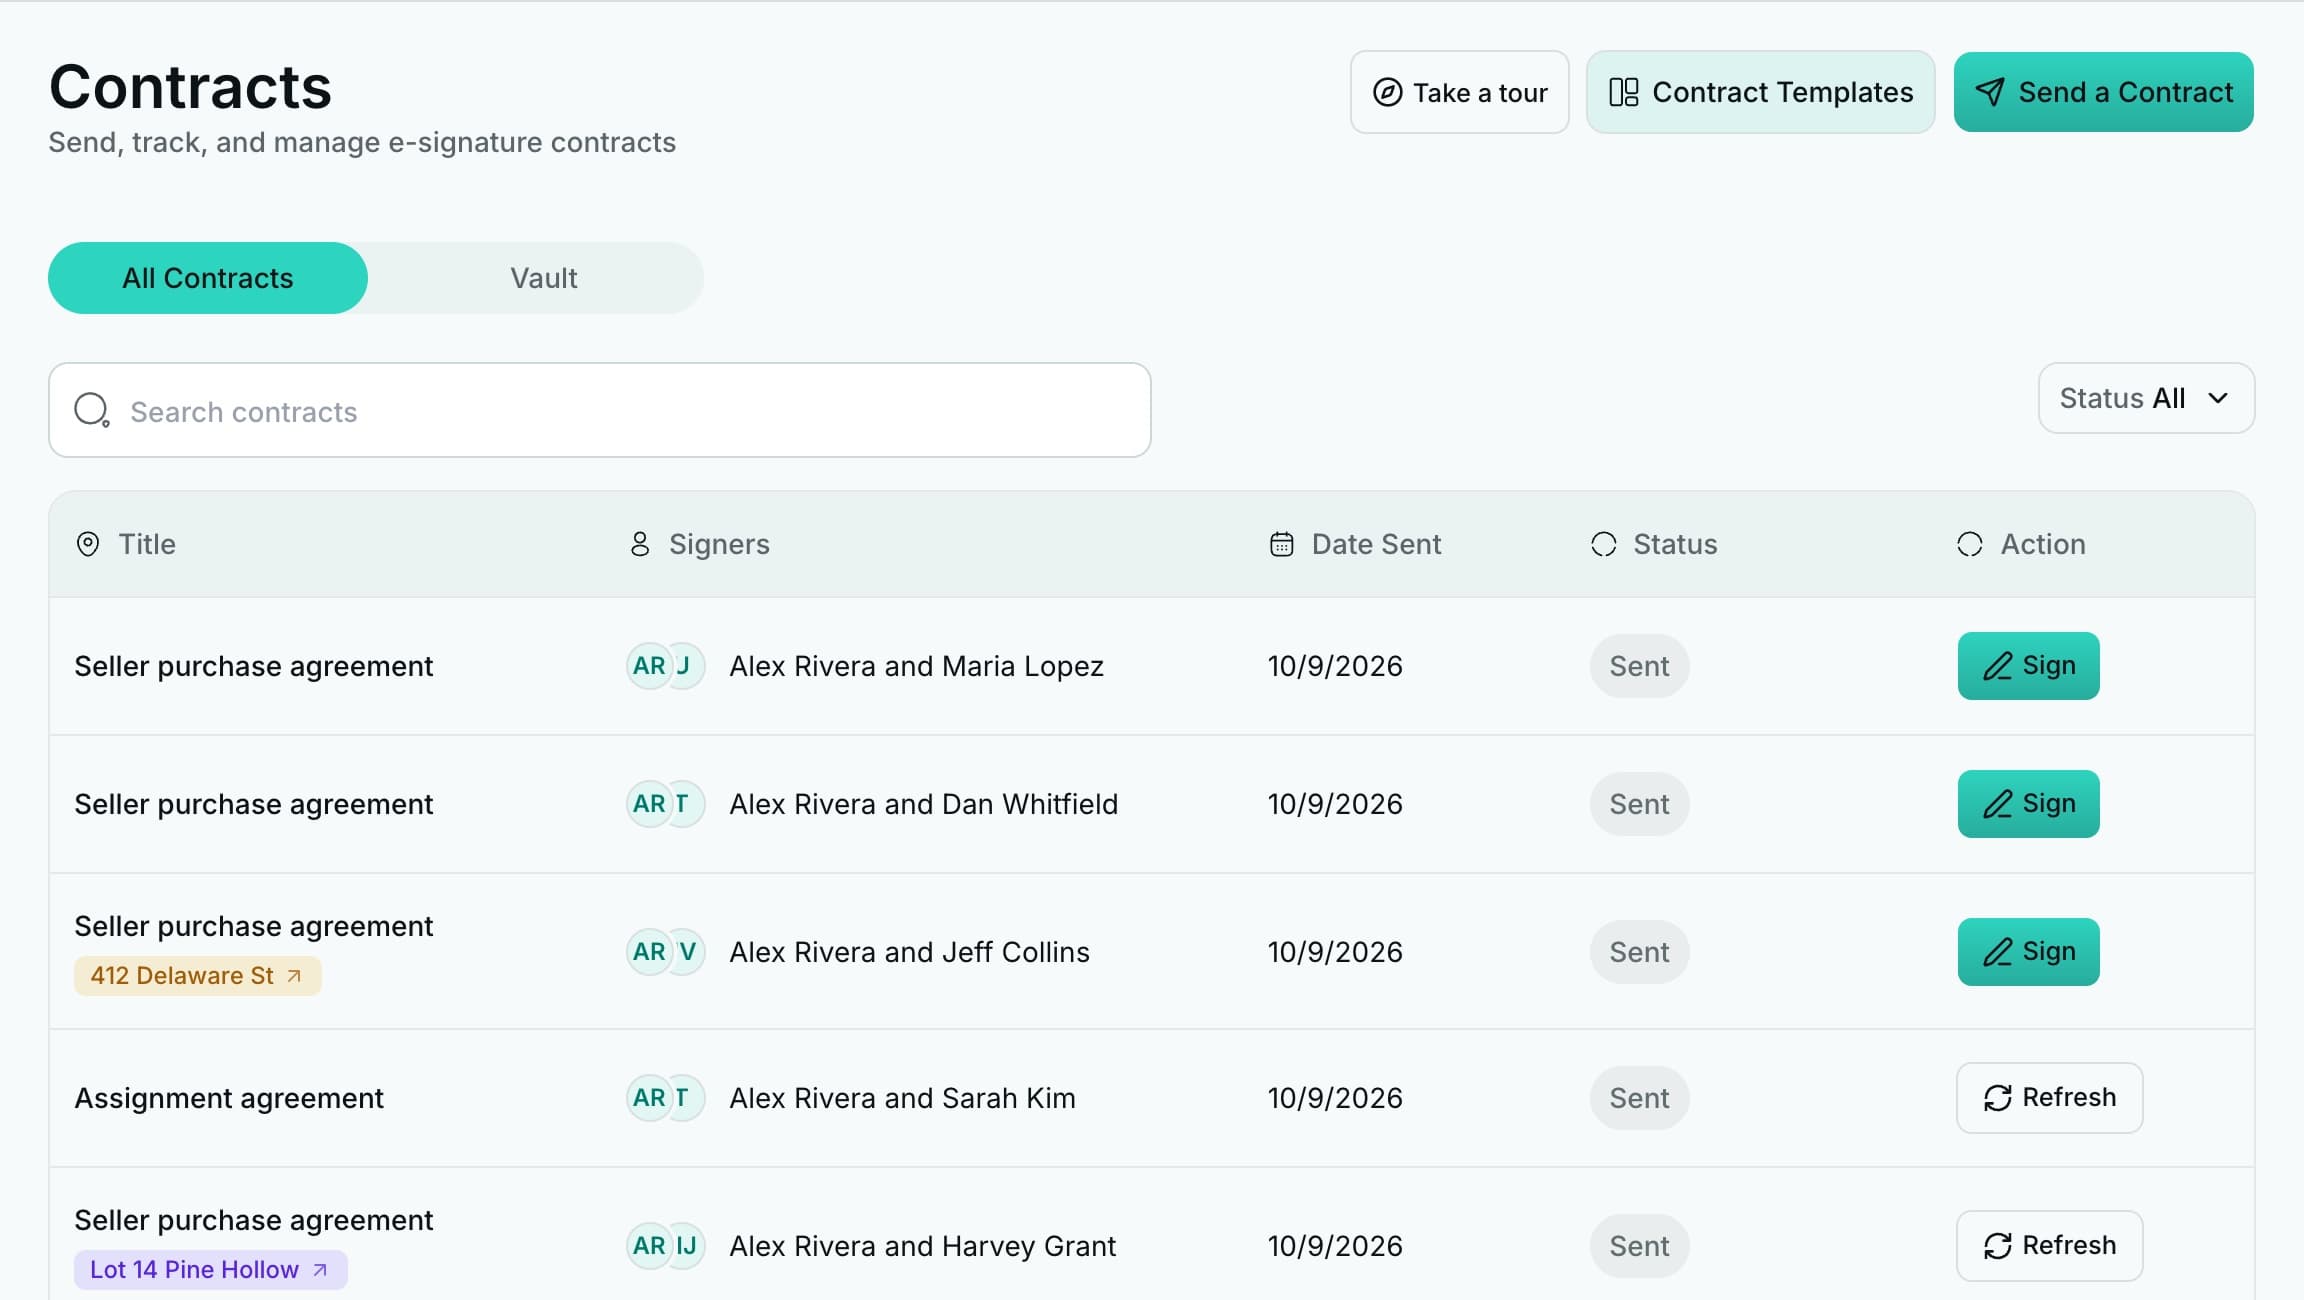
Task: Click the compass icon in Take a tour
Action: (x=1387, y=92)
